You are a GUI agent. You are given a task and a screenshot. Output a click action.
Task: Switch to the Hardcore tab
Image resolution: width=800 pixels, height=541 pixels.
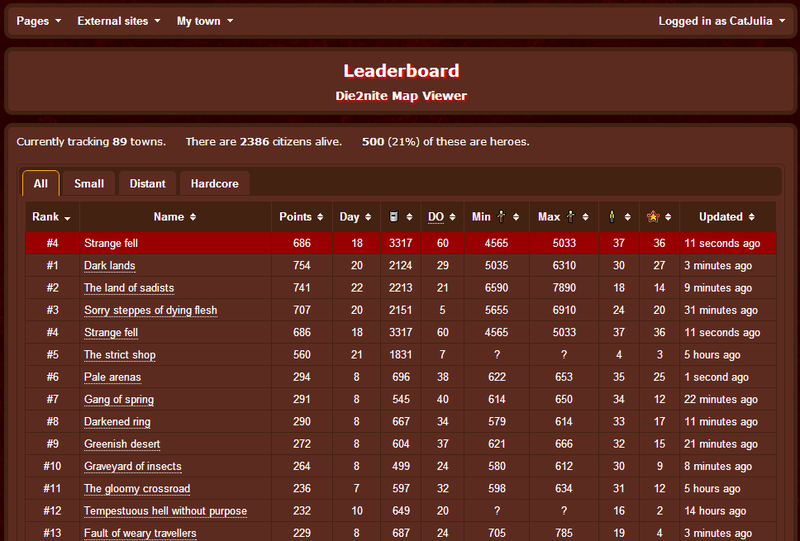tap(214, 184)
